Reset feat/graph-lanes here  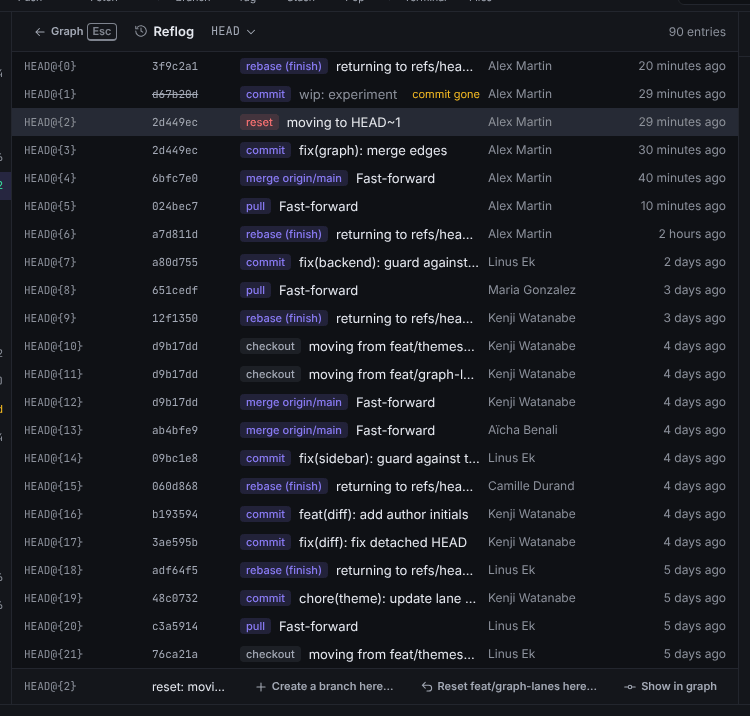509,686
